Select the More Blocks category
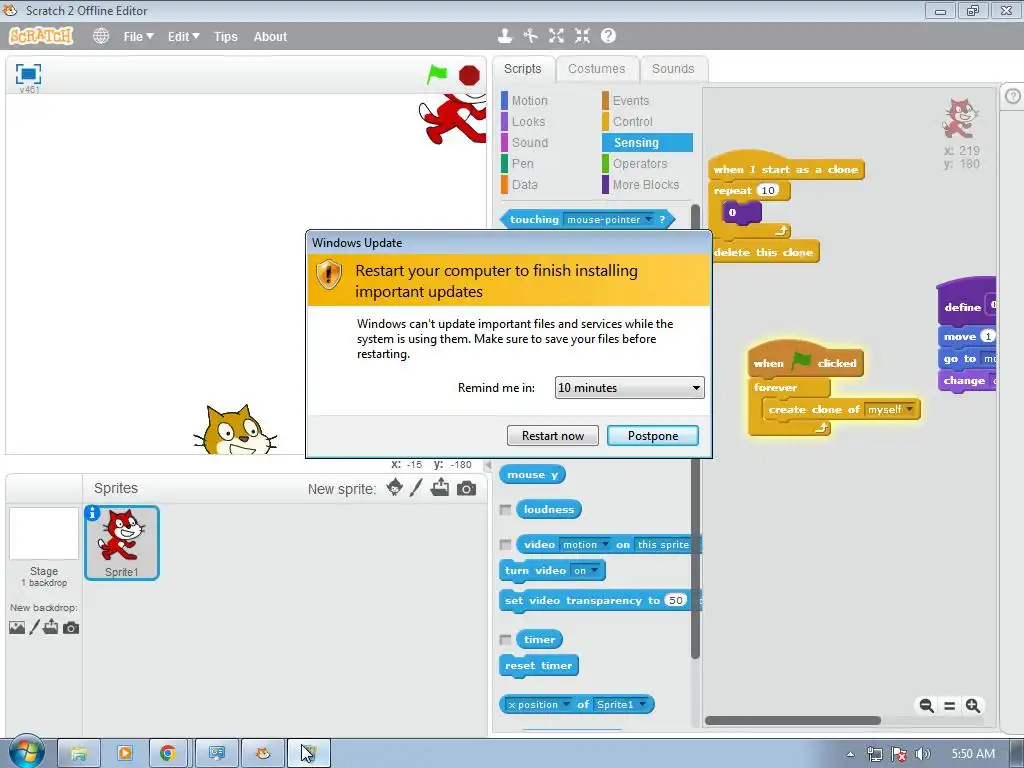The image size is (1024, 768). click(645, 184)
